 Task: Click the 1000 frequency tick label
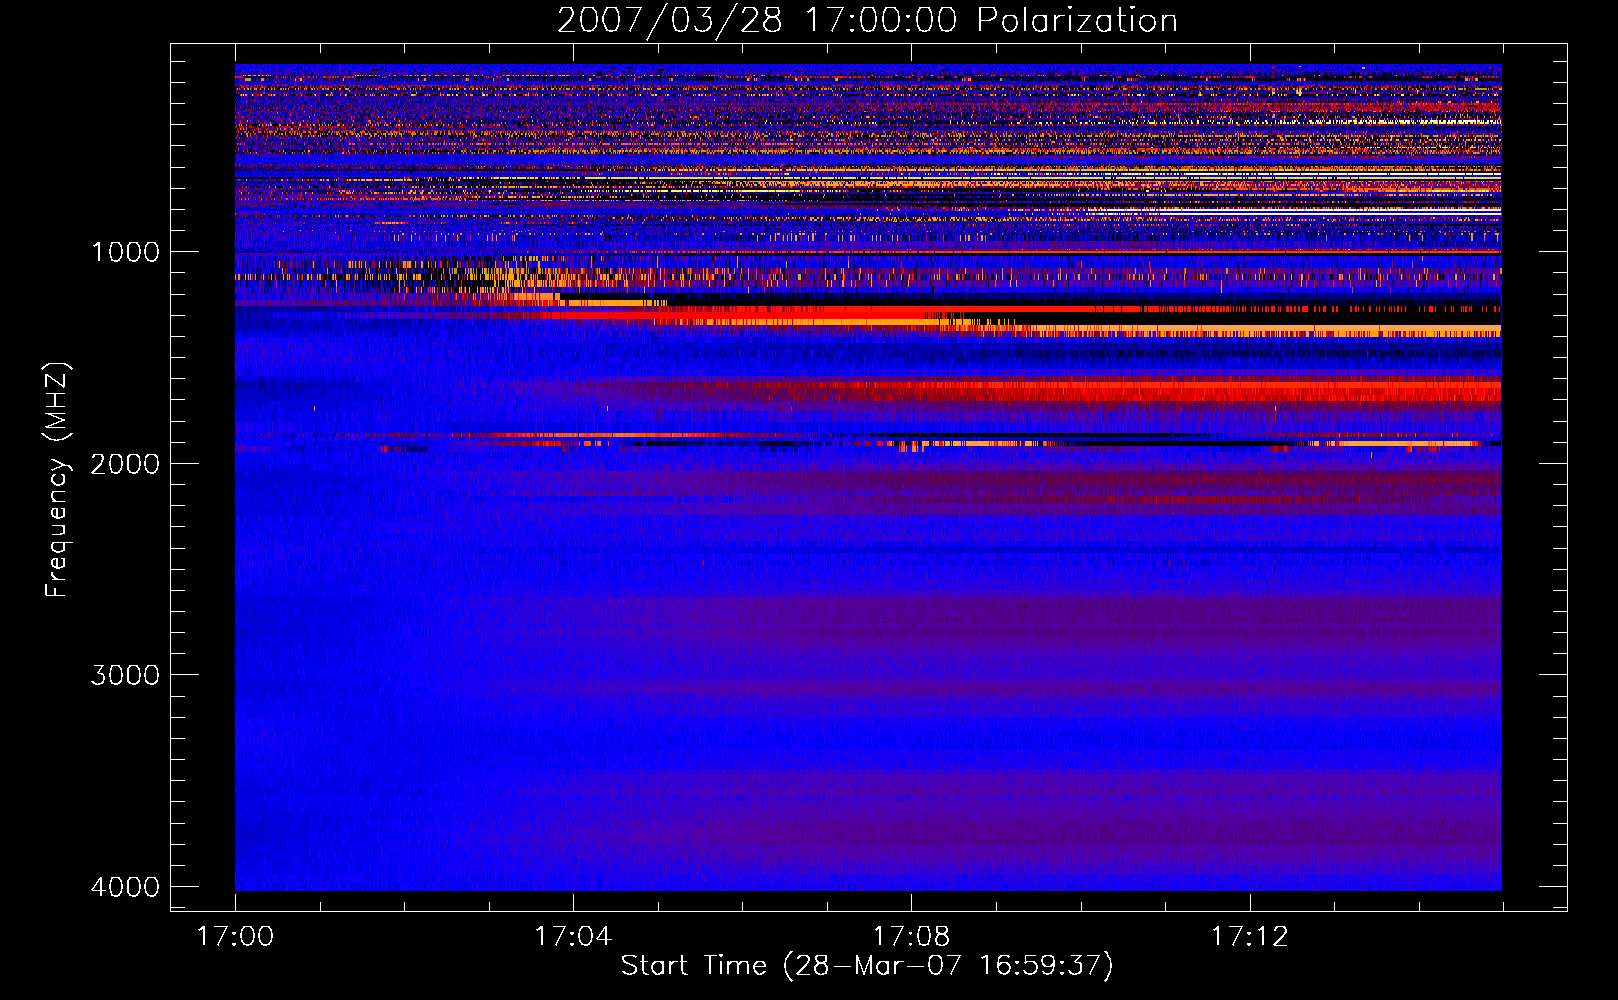pyautogui.click(x=126, y=252)
